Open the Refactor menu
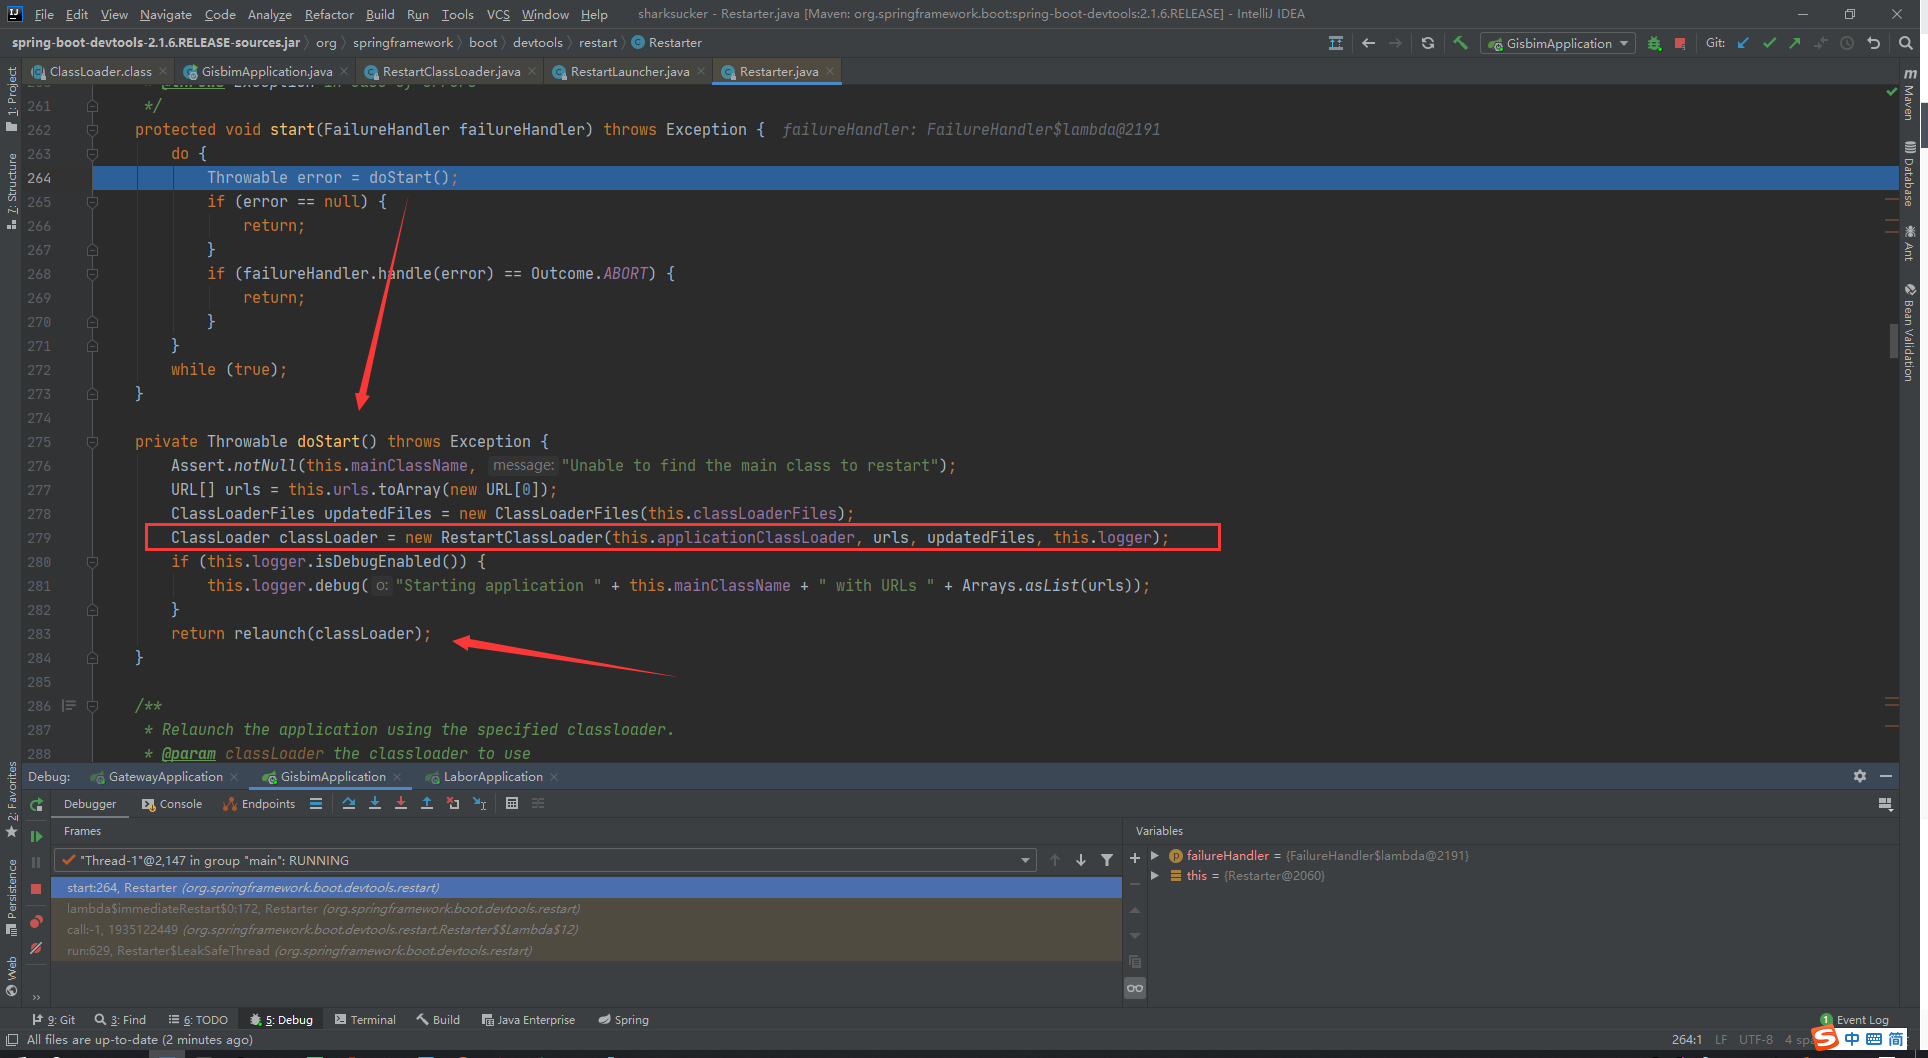1928x1058 pixels. (x=329, y=14)
